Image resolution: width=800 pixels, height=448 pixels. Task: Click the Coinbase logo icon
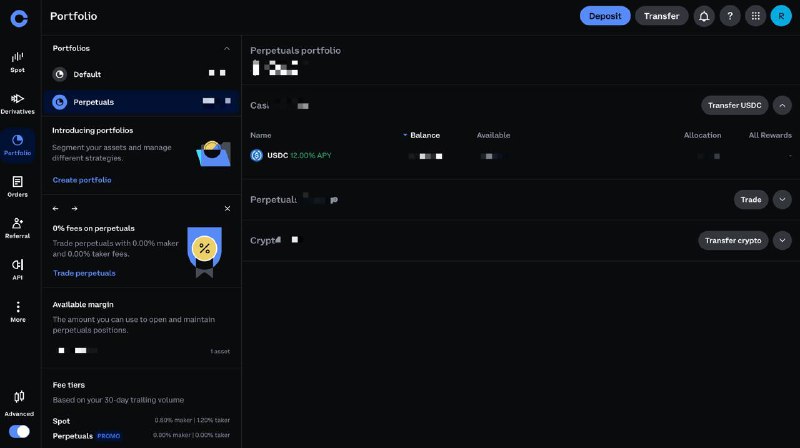coord(18,17)
